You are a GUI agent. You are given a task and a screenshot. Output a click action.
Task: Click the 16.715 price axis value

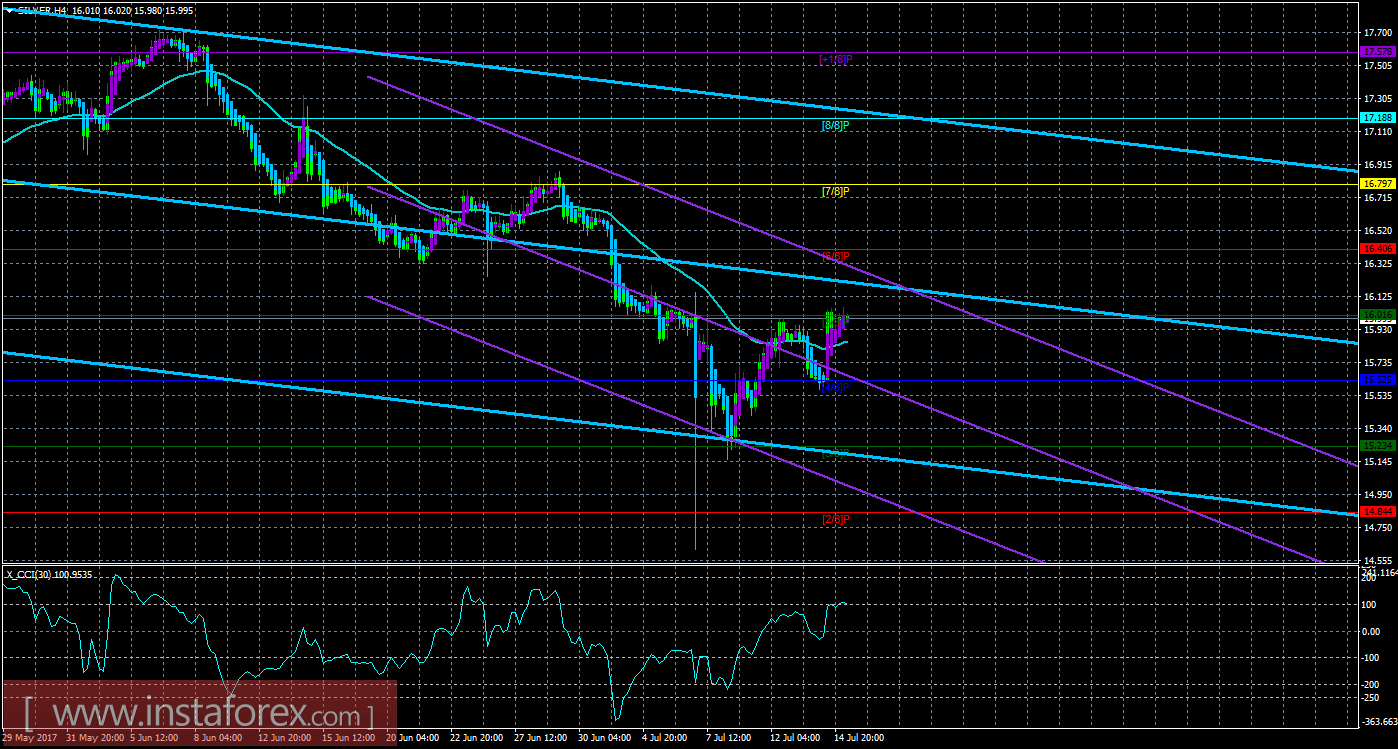1378,198
